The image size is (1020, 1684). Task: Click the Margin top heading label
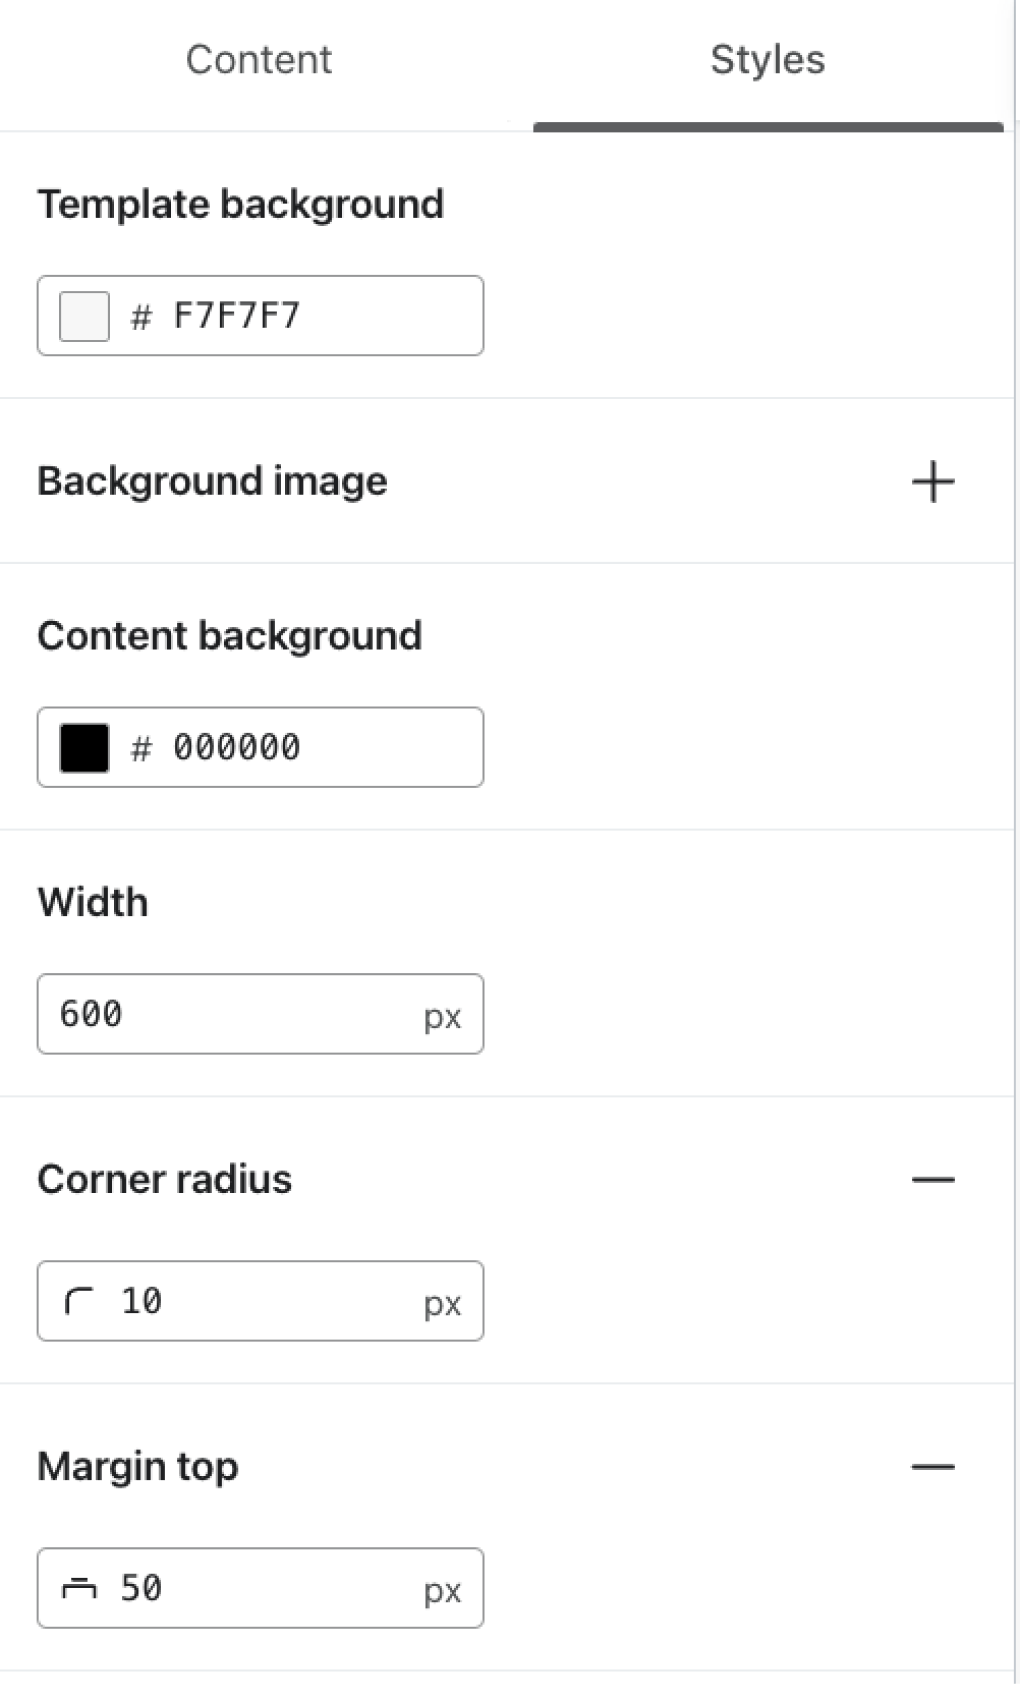click(x=138, y=1467)
